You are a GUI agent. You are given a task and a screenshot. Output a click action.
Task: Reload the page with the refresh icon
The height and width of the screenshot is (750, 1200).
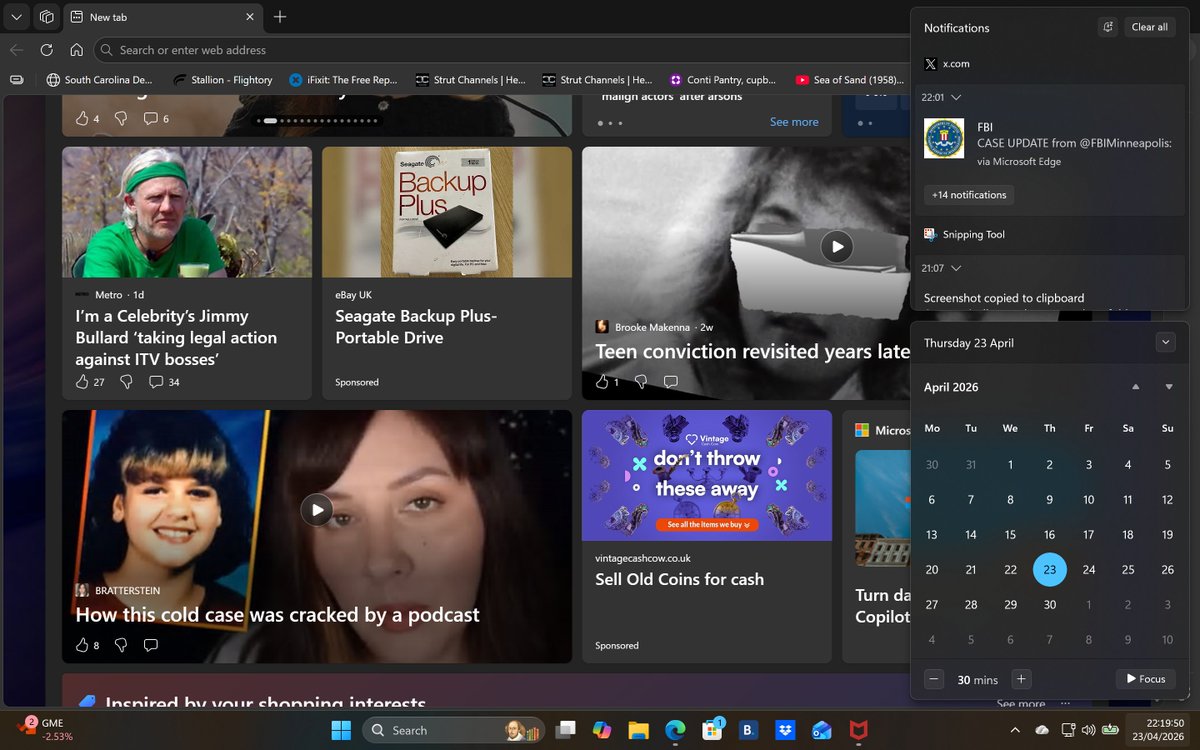click(46, 50)
